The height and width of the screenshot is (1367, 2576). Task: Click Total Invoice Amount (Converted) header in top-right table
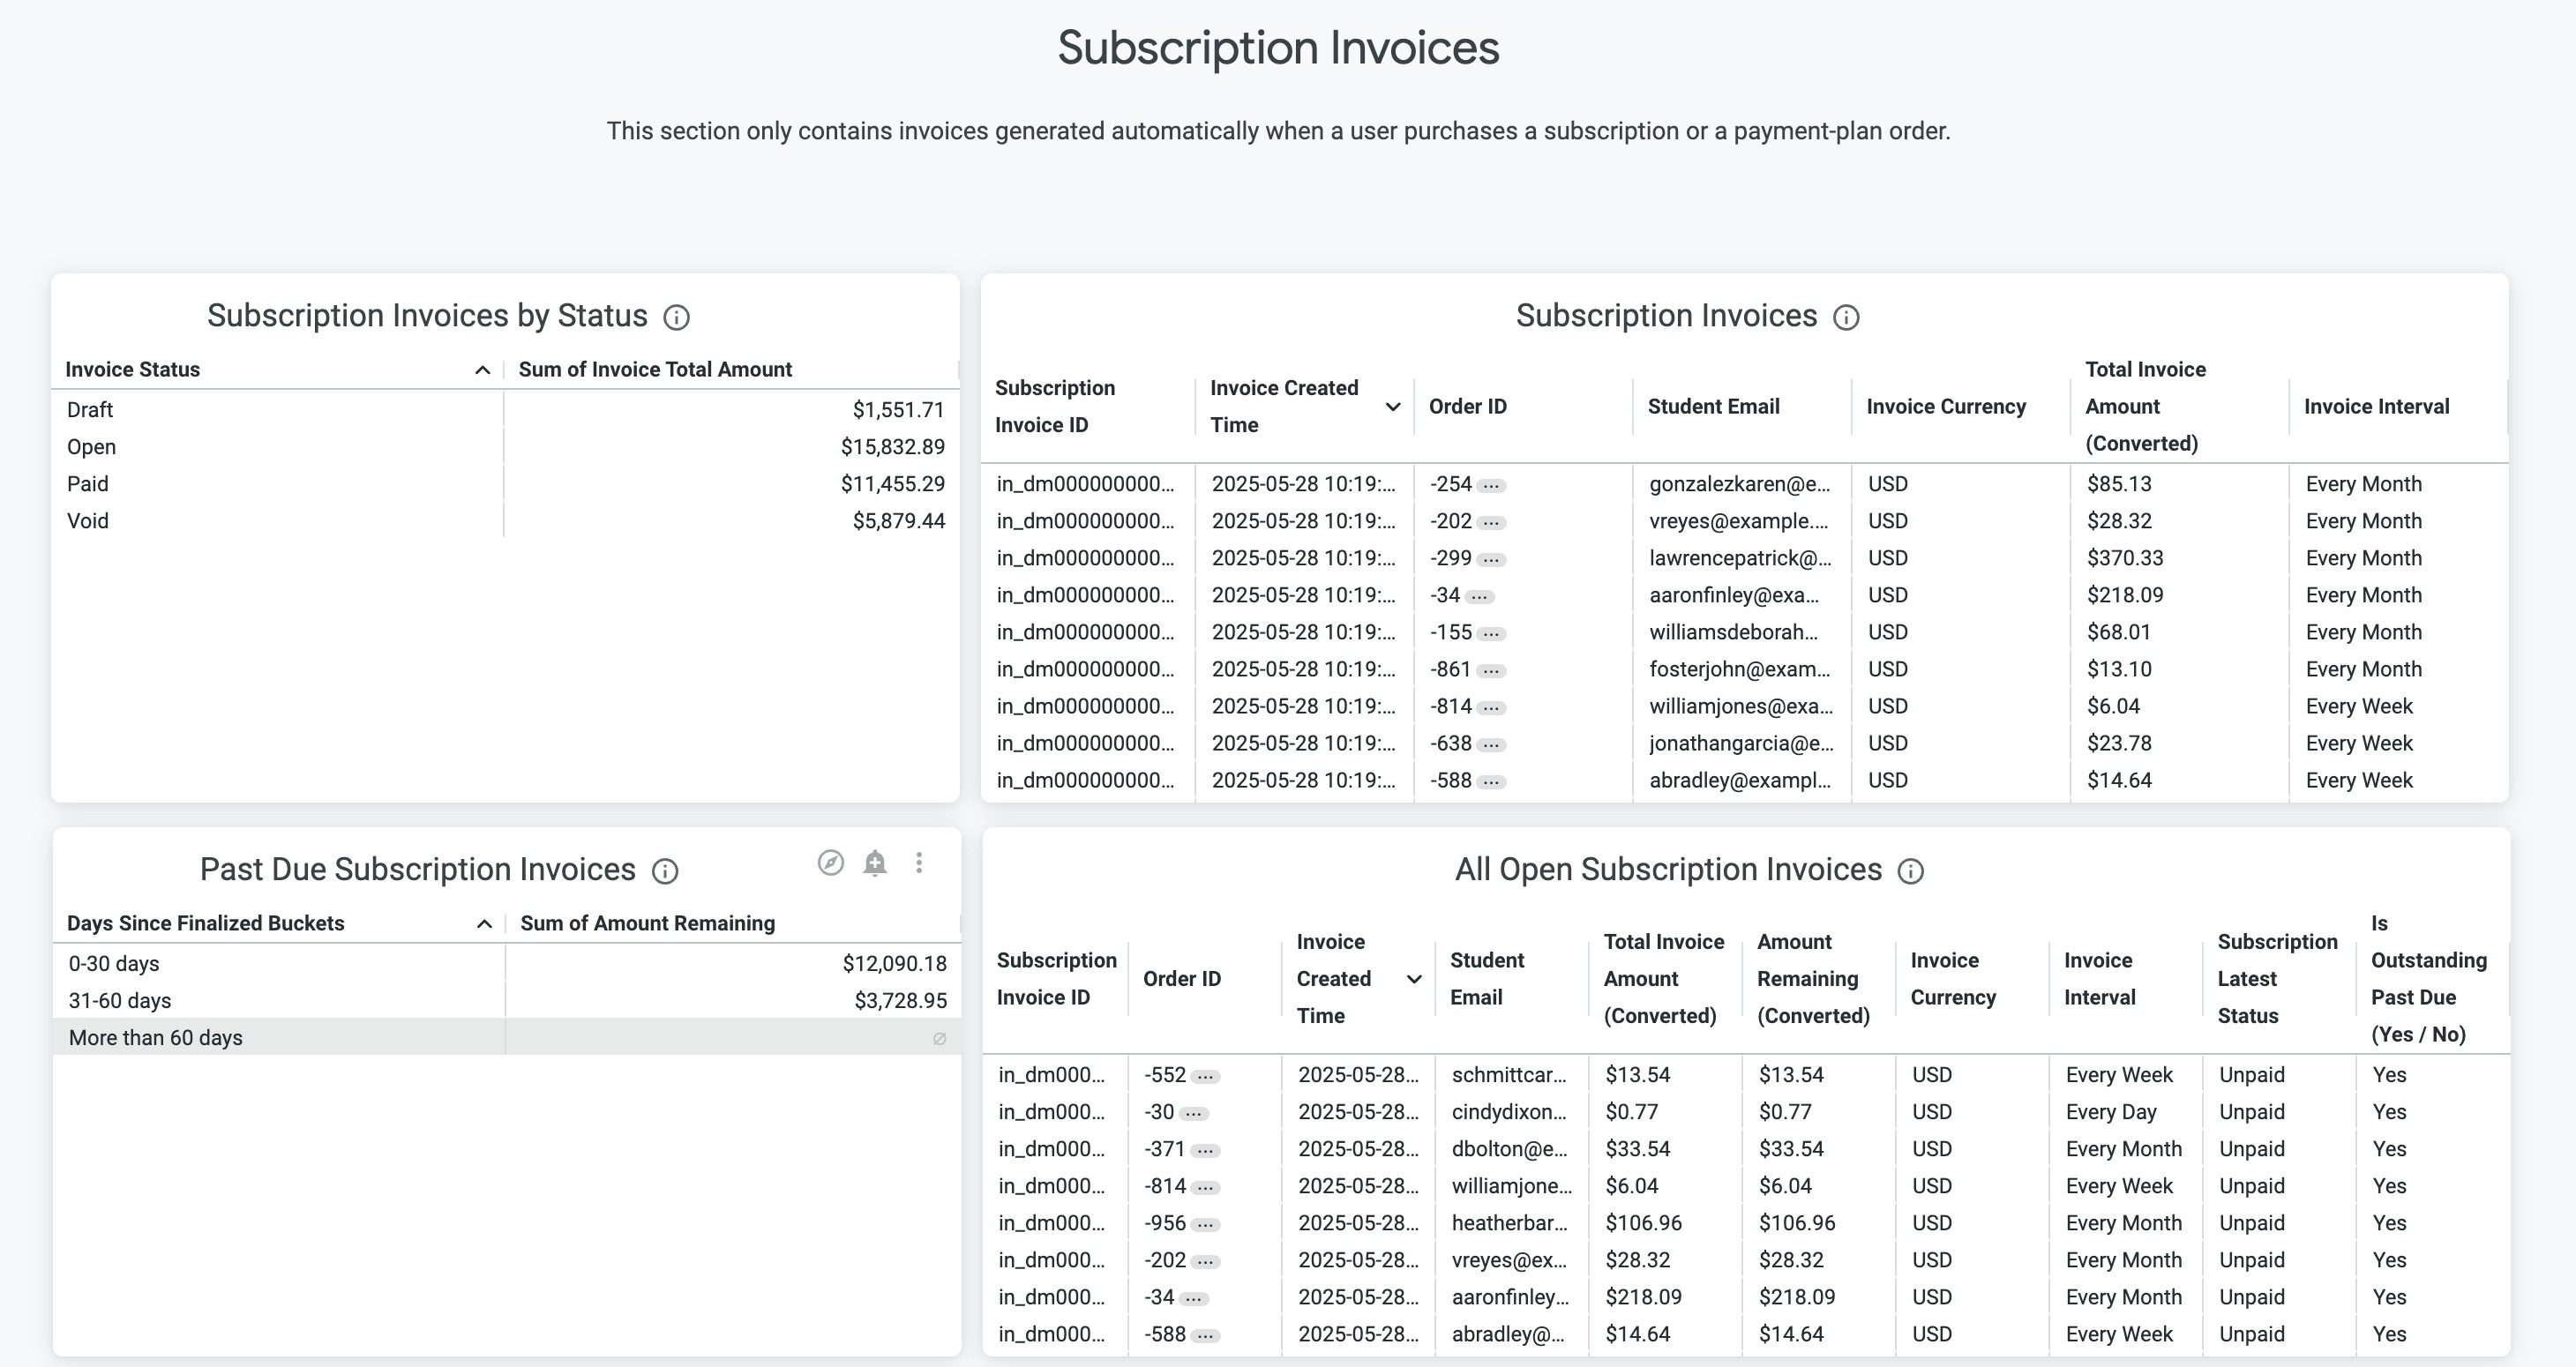[2145, 406]
